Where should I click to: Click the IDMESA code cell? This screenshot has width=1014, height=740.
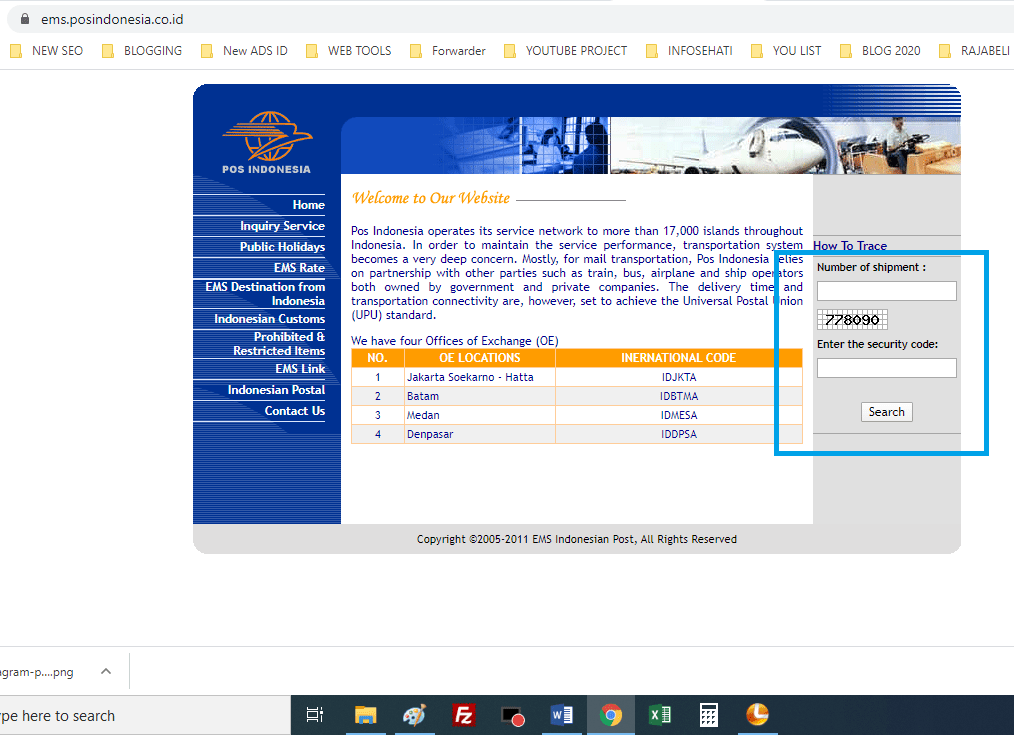678,415
